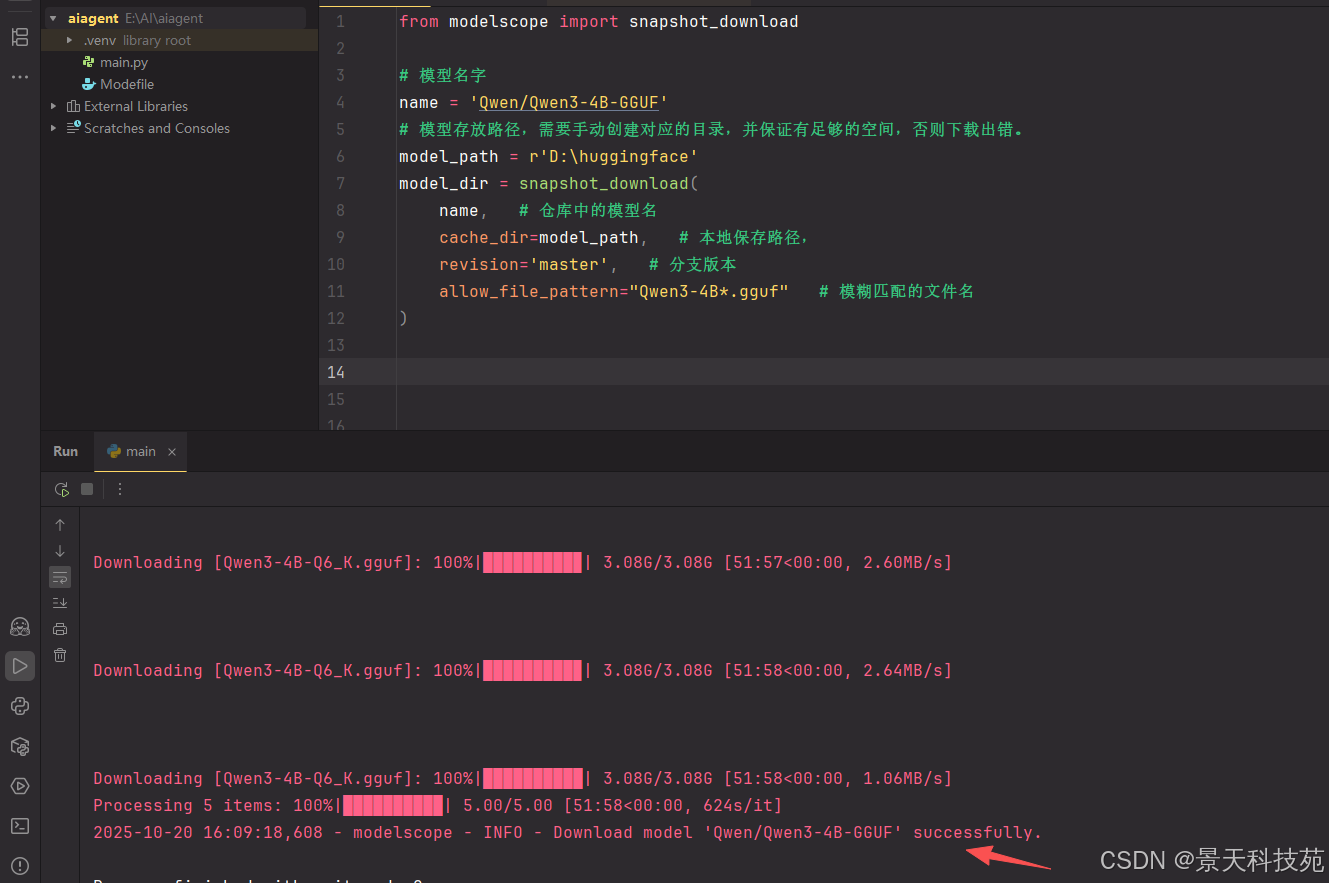Click the External Libraries bar-chart icon
This screenshot has height=883, width=1329.
coord(73,106)
